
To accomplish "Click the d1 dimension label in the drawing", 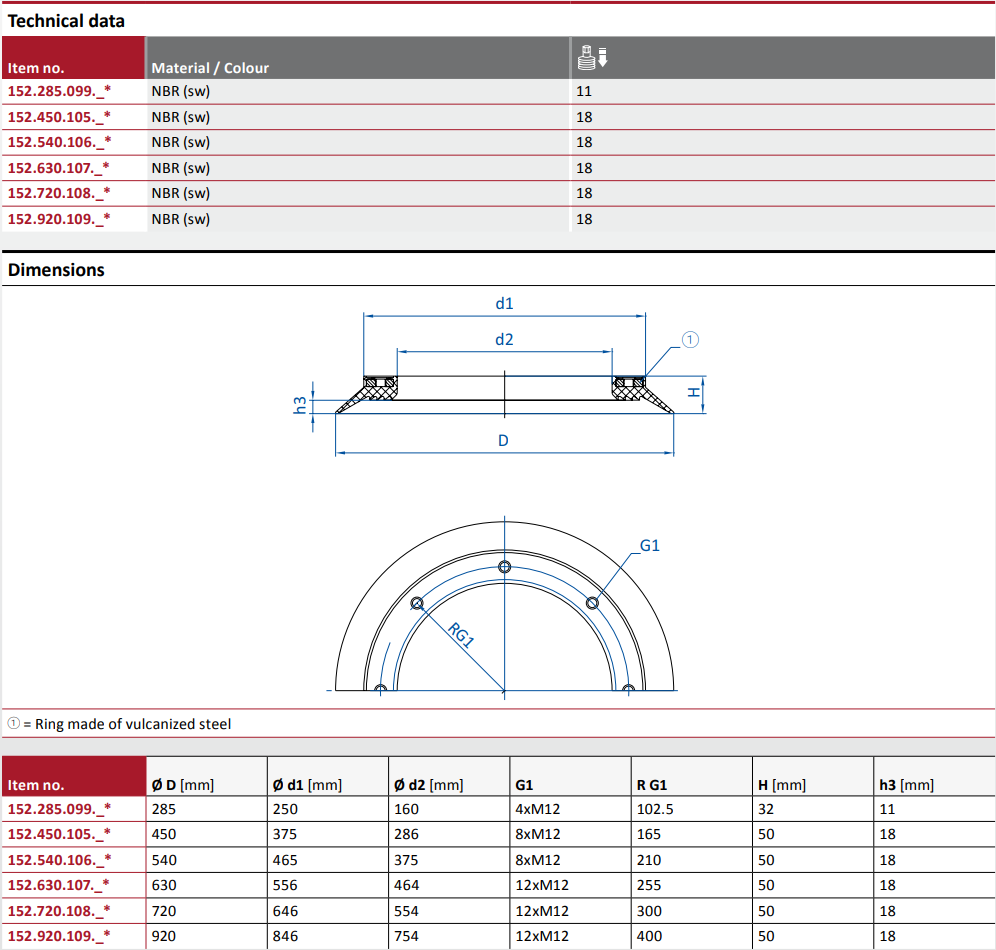I will coord(504,303).
